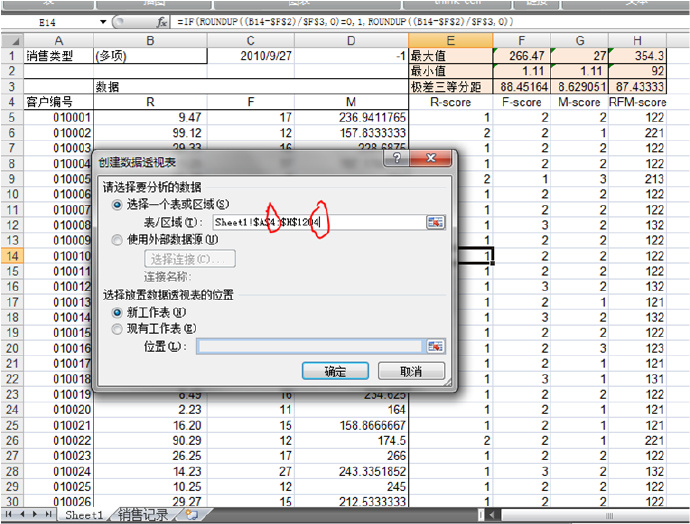Click the 取消 button
This screenshot has width=690, height=524.
411,371
